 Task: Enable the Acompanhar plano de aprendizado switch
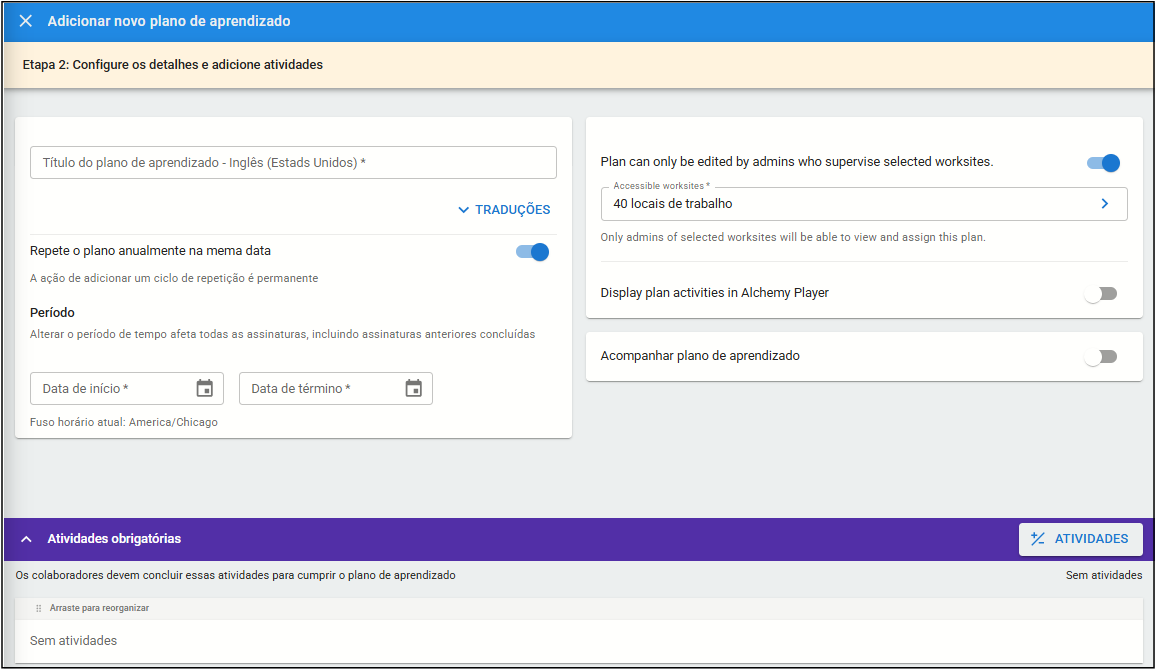pyautogui.click(x=1100, y=357)
